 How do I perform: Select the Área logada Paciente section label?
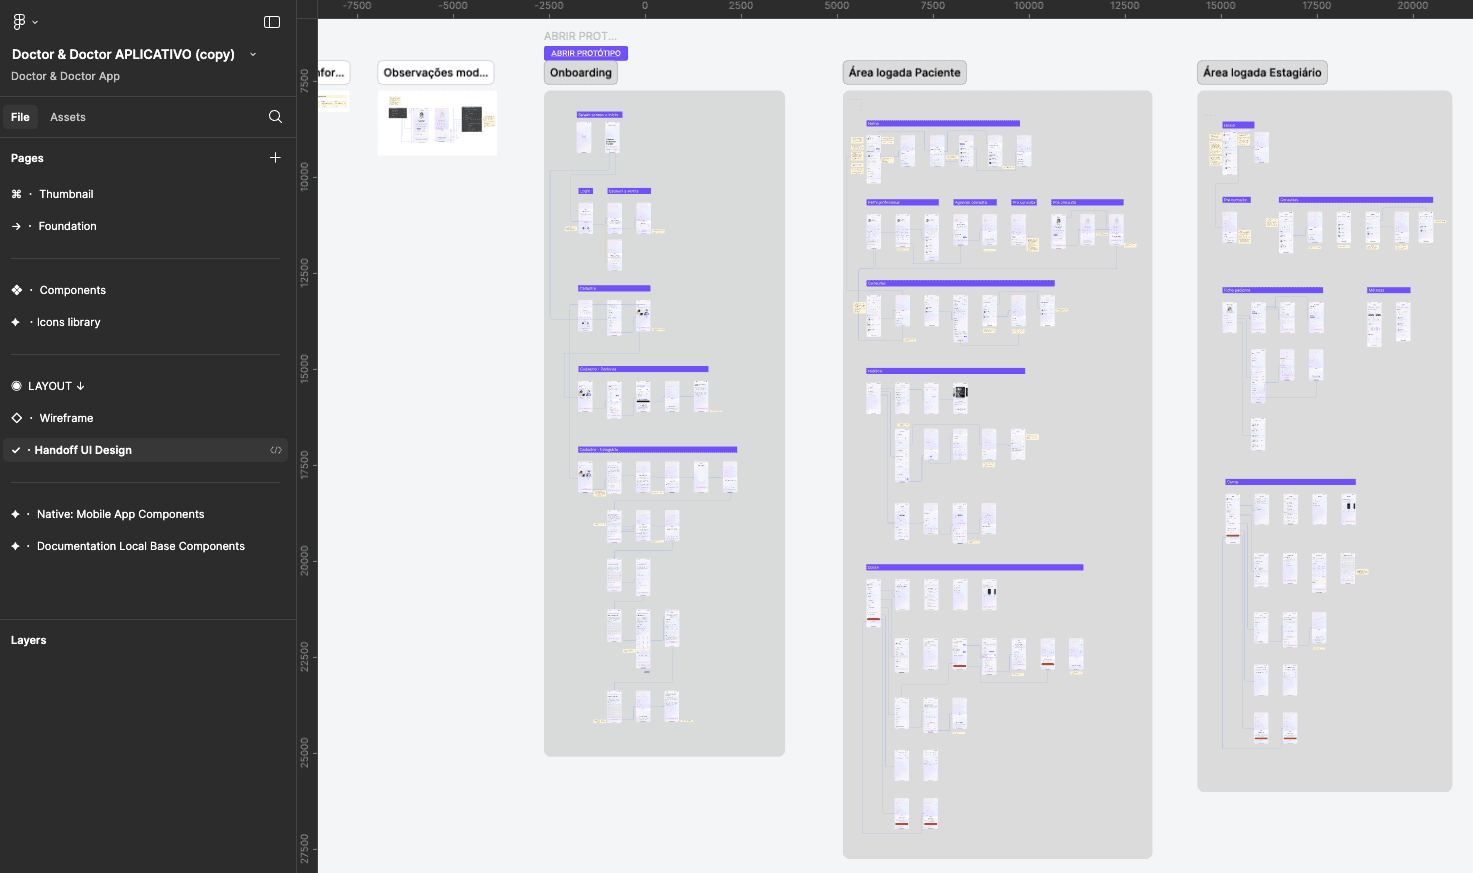click(903, 71)
